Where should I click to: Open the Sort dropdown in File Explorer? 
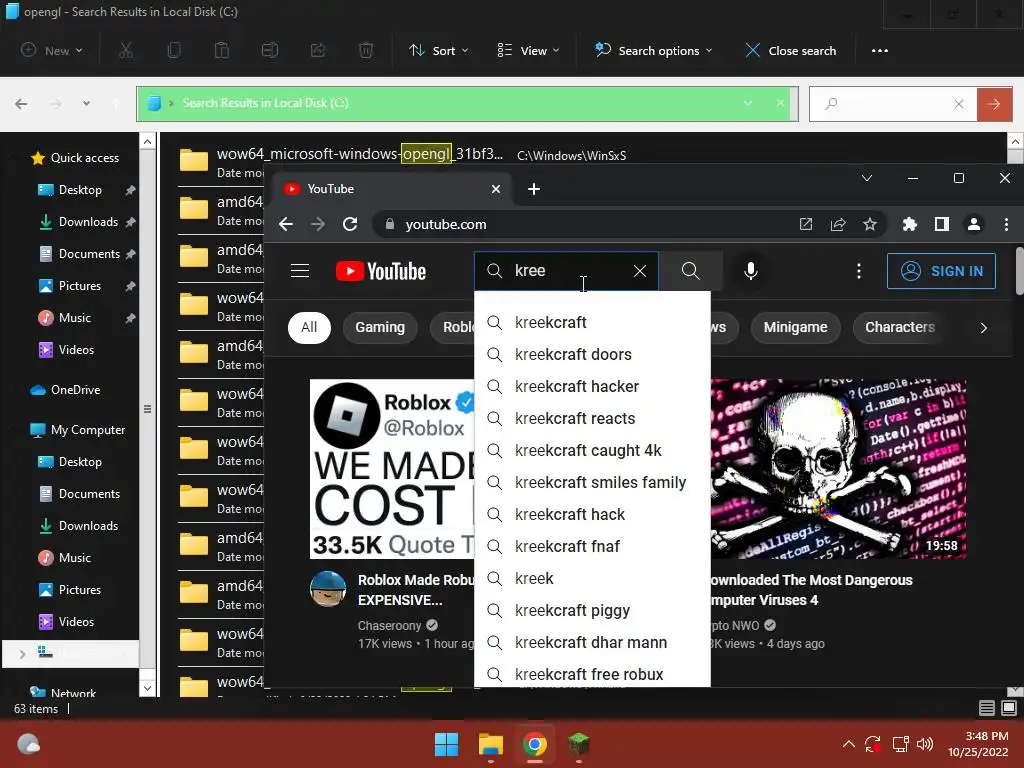click(x=439, y=50)
